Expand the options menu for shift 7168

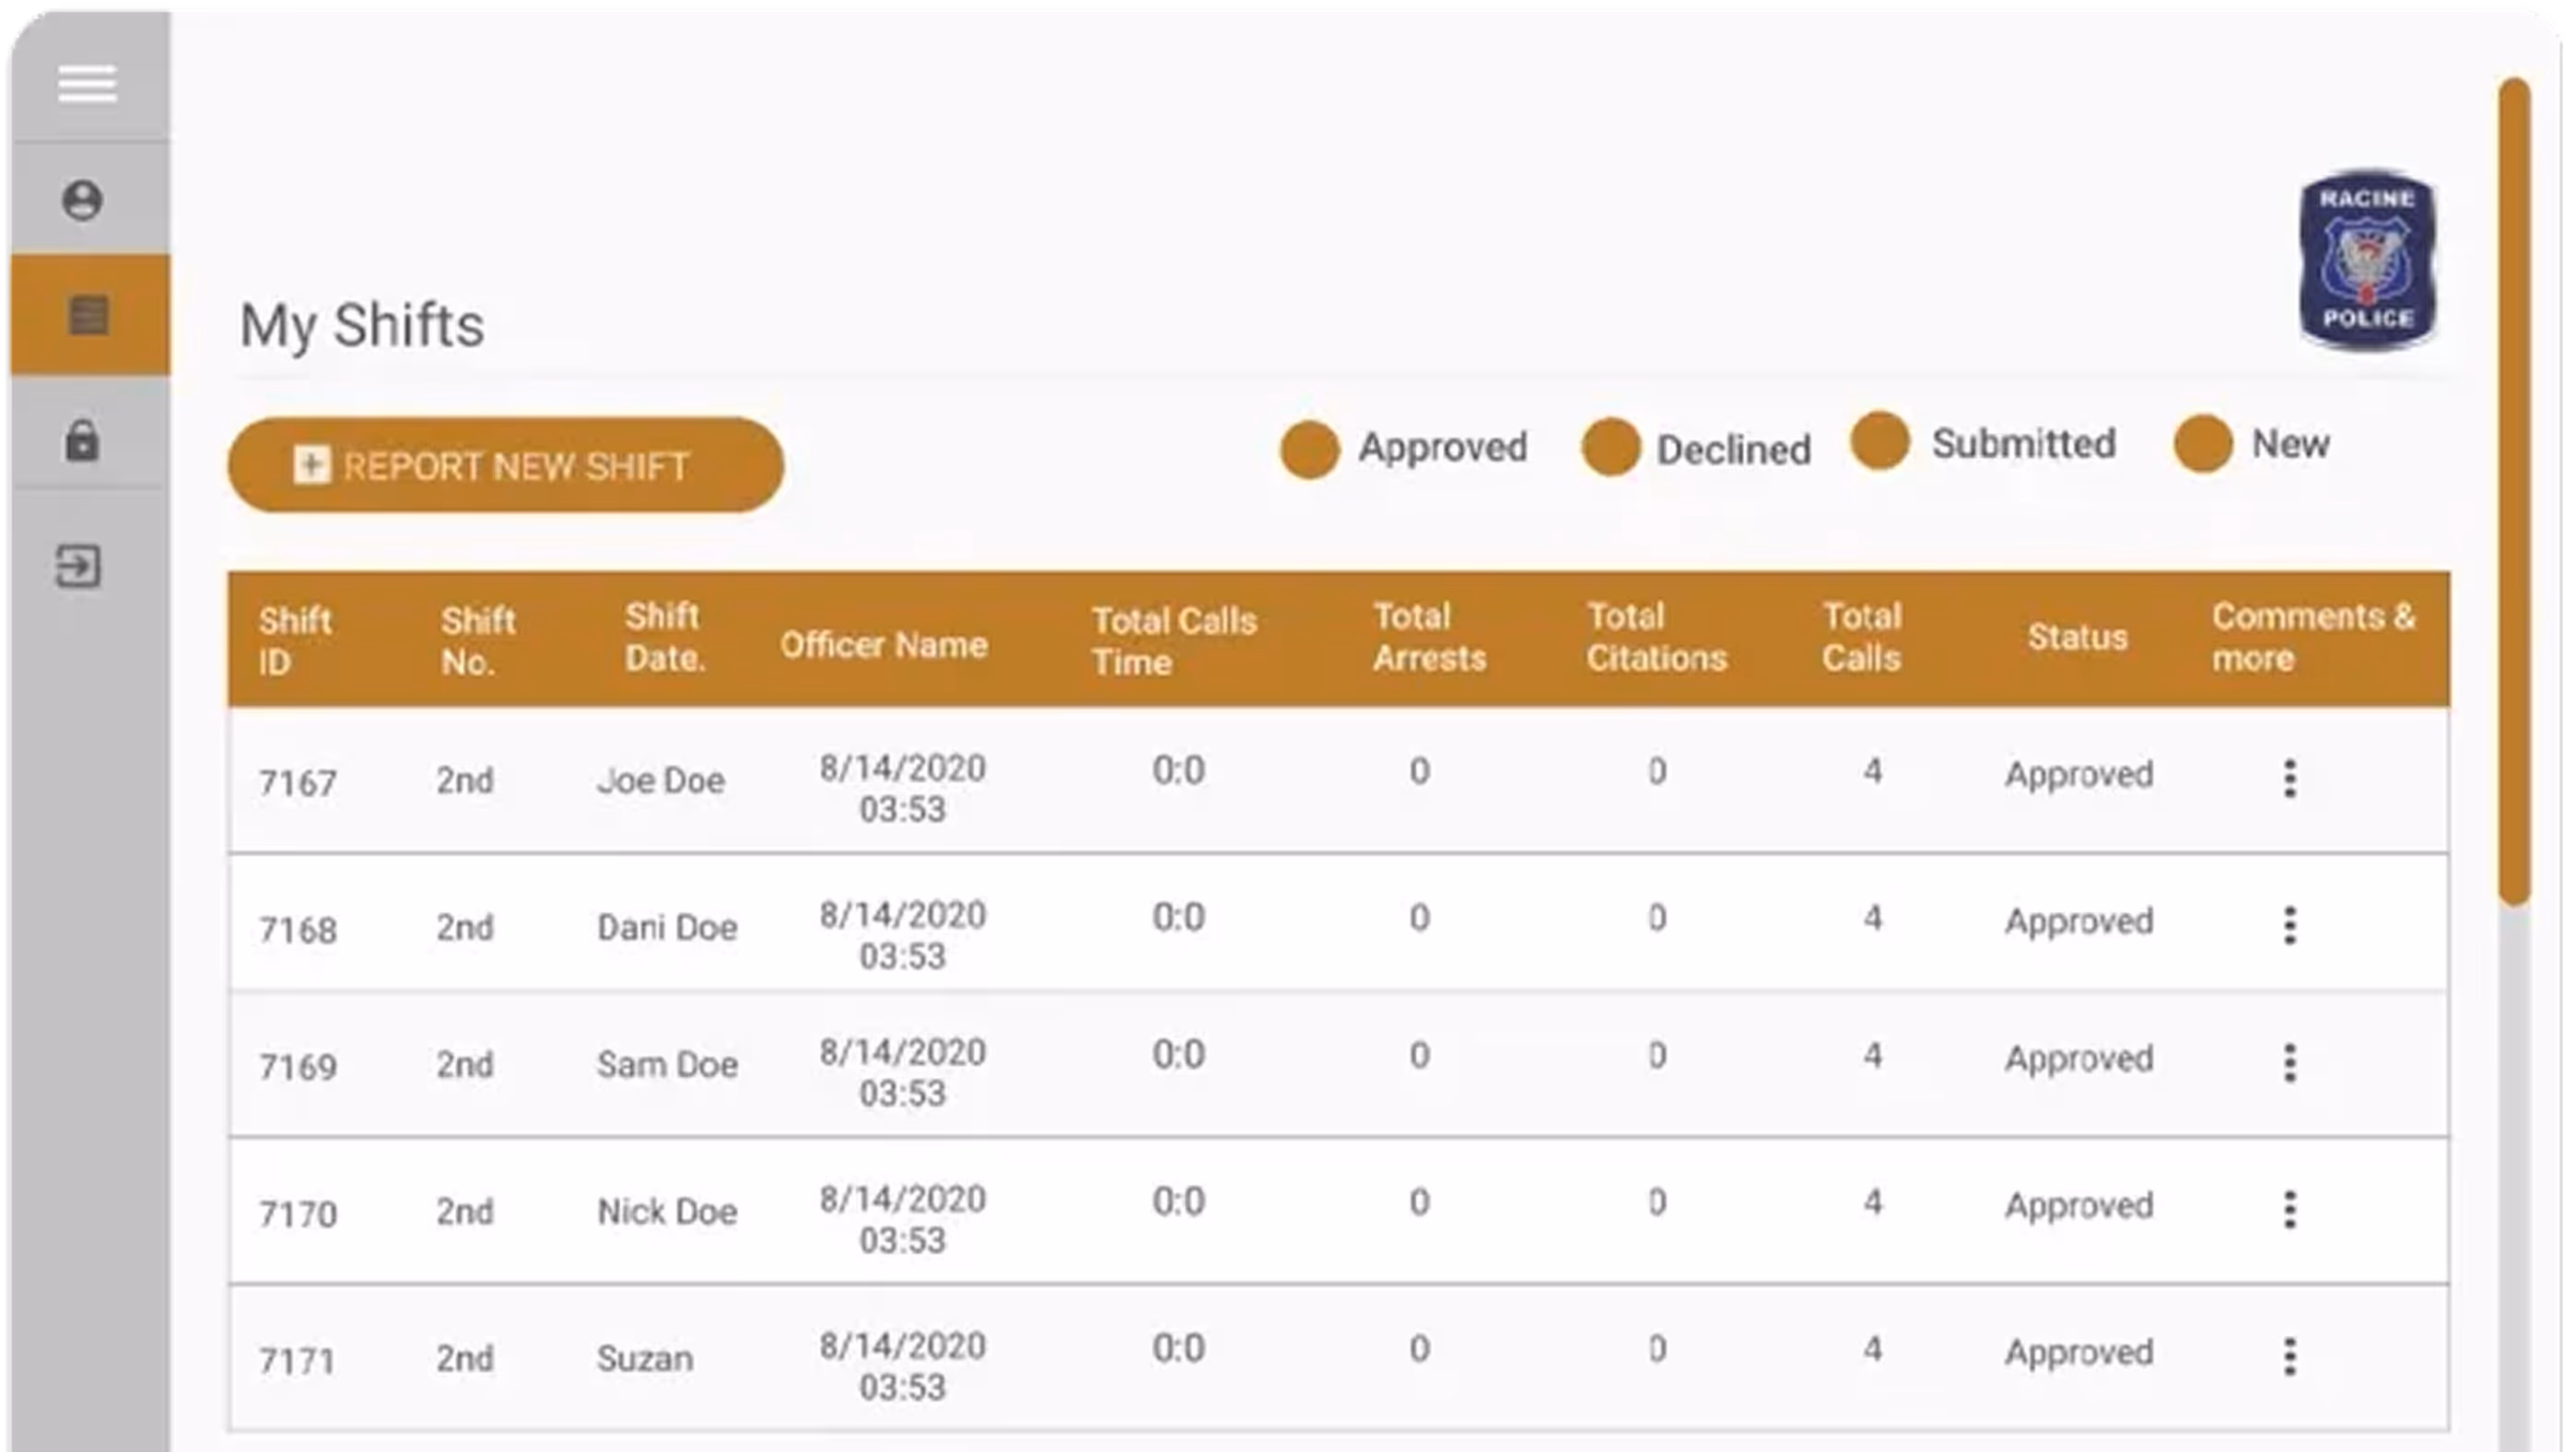tap(2292, 927)
